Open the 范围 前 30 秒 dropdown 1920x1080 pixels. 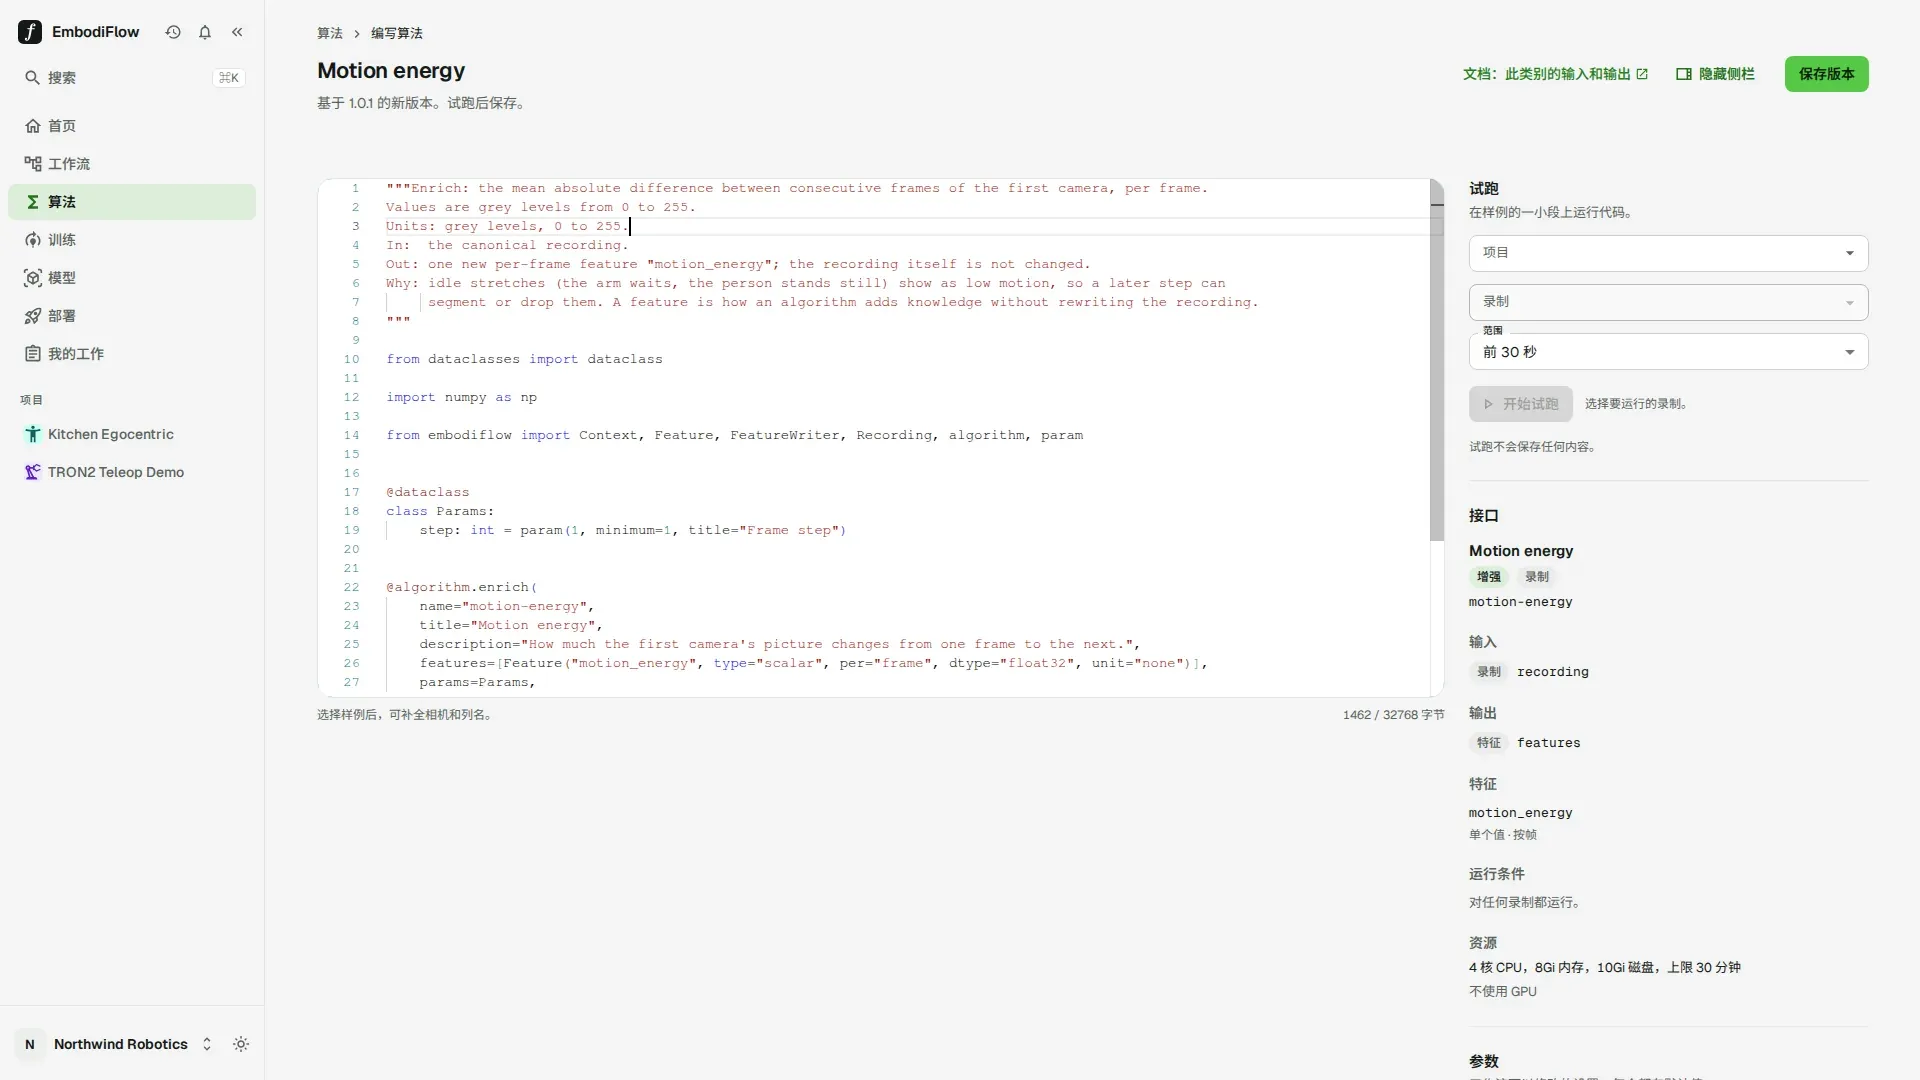point(1668,352)
